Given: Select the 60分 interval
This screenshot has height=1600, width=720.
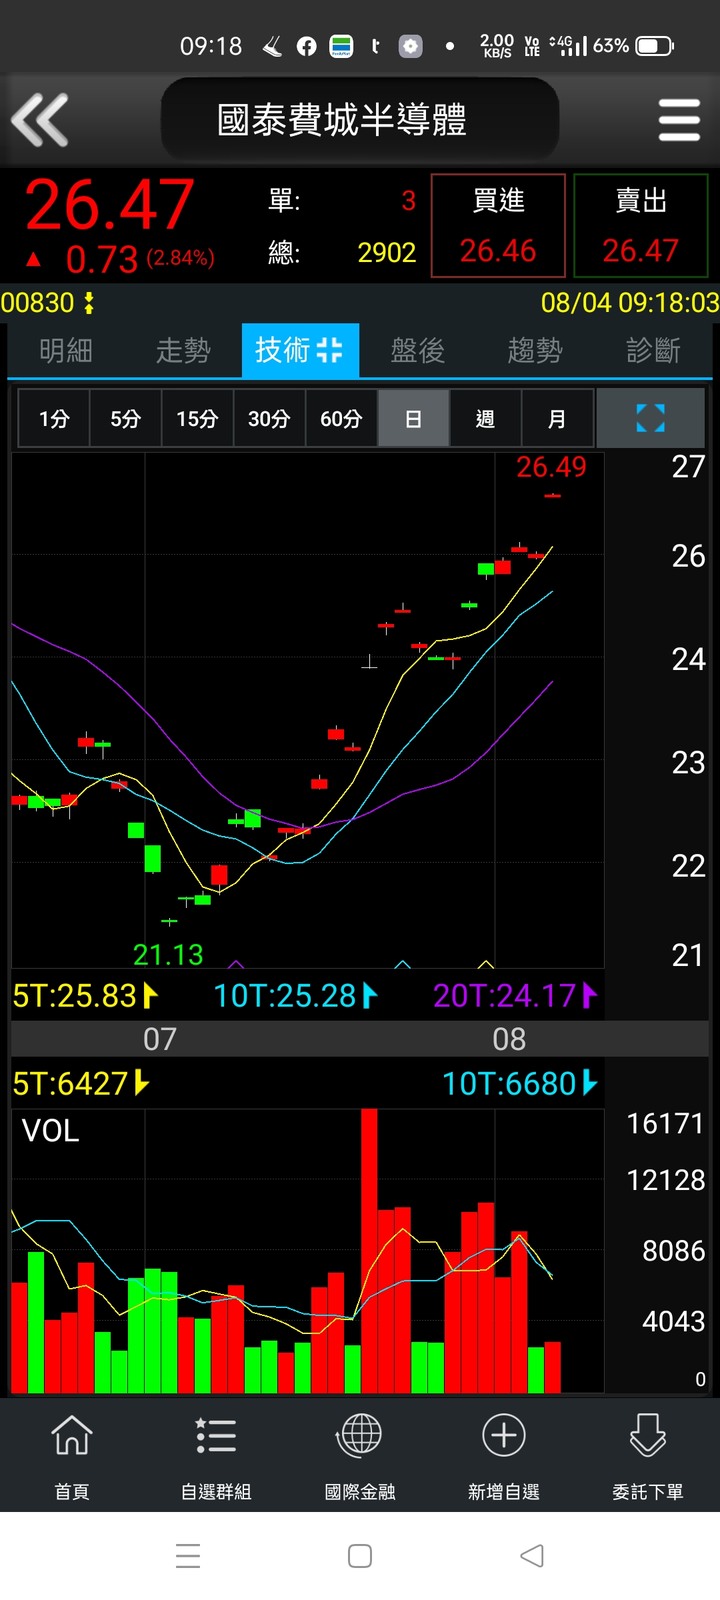Looking at the screenshot, I should pos(341,419).
